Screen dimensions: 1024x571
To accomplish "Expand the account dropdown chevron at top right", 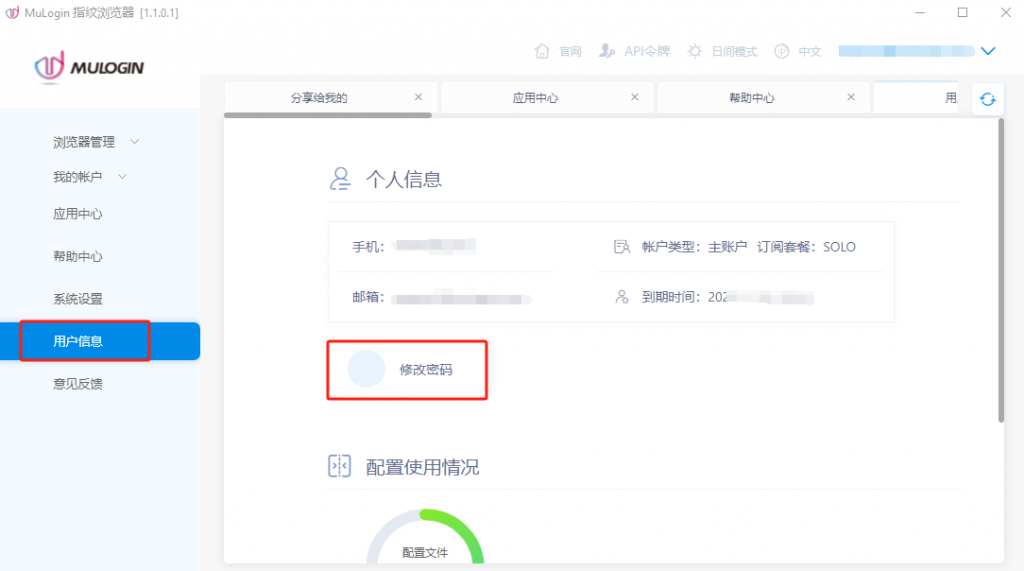I will click(x=988, y=51).
